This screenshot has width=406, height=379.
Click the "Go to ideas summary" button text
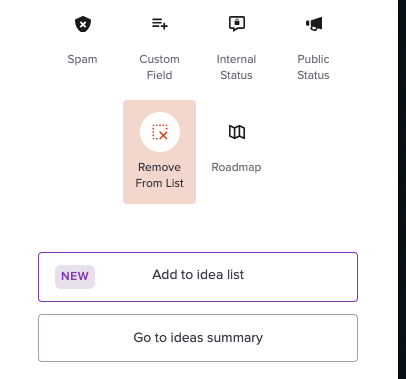pyautogui.click(x=198, y=338)
